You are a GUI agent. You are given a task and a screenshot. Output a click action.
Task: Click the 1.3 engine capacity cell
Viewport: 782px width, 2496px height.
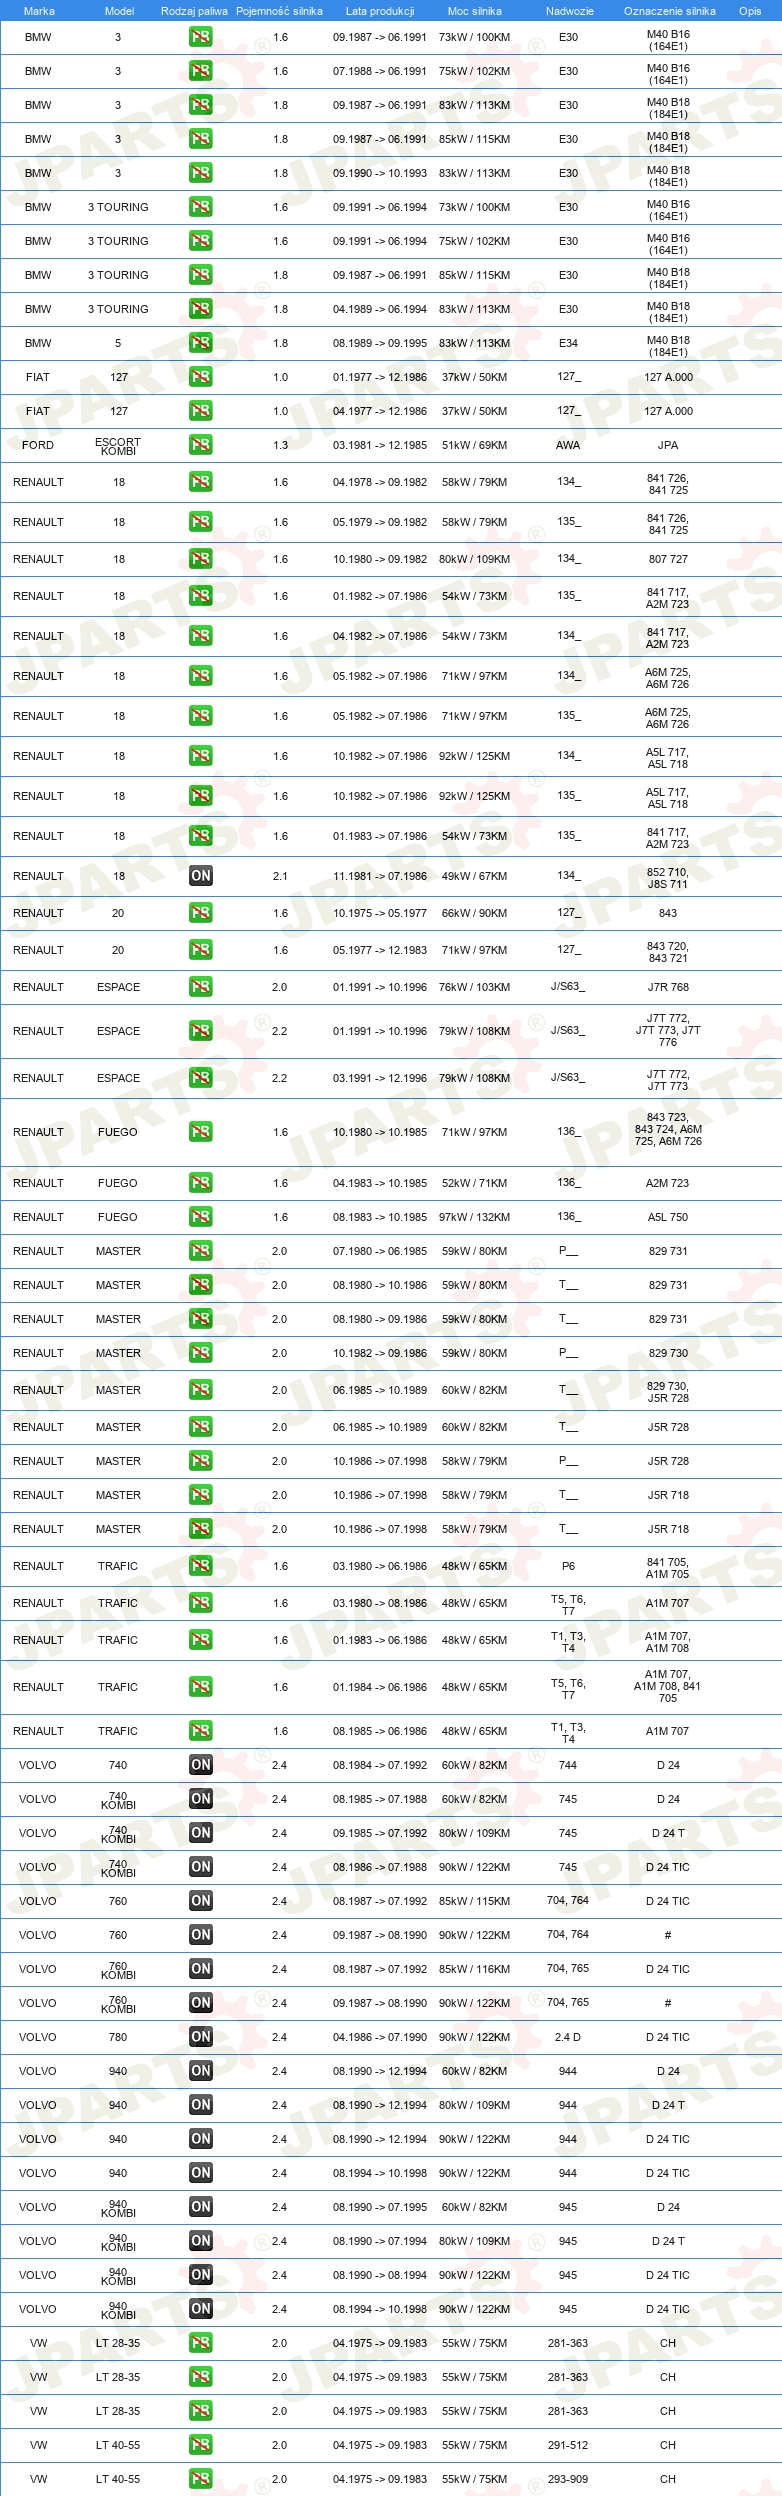(x=280, y=445)
